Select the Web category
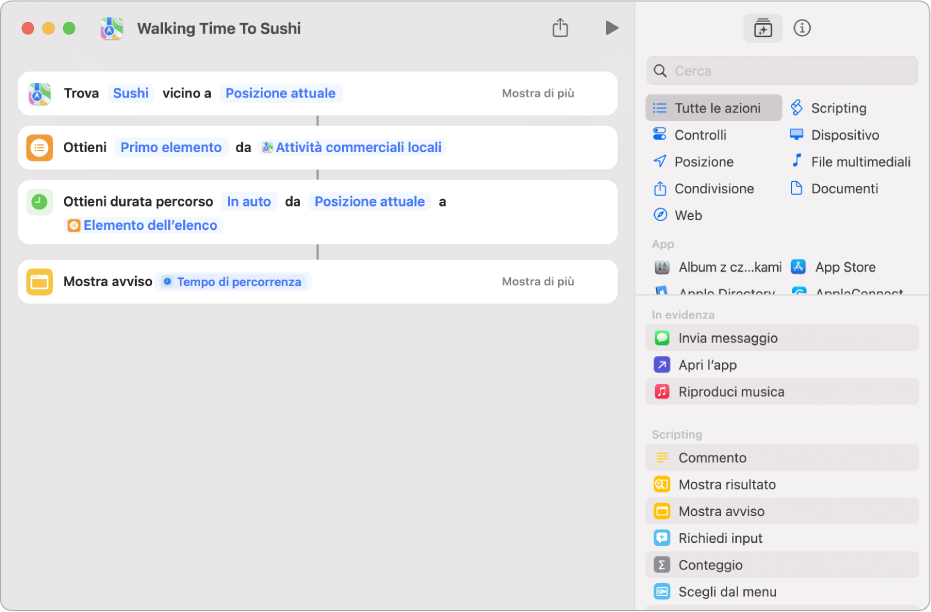This screenshot has width=931, height=612. [x=687, y=215]
